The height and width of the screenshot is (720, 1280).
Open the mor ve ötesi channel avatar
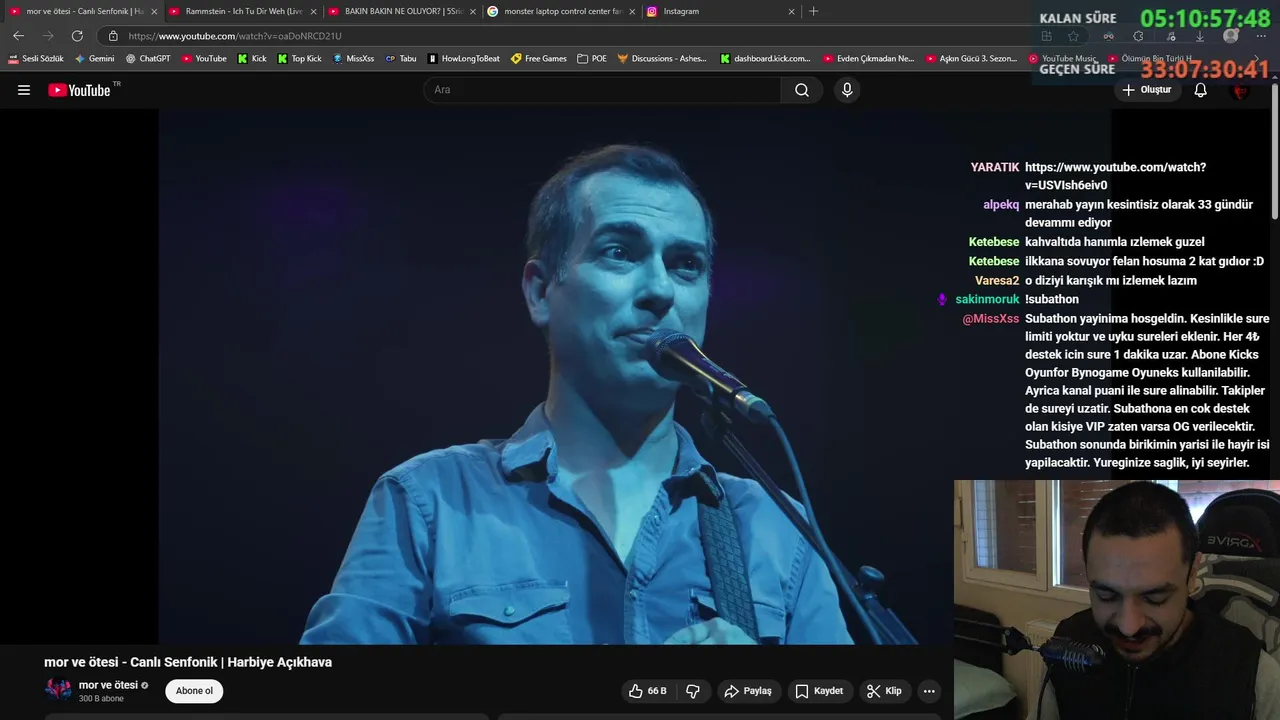[x=58, y=690]
